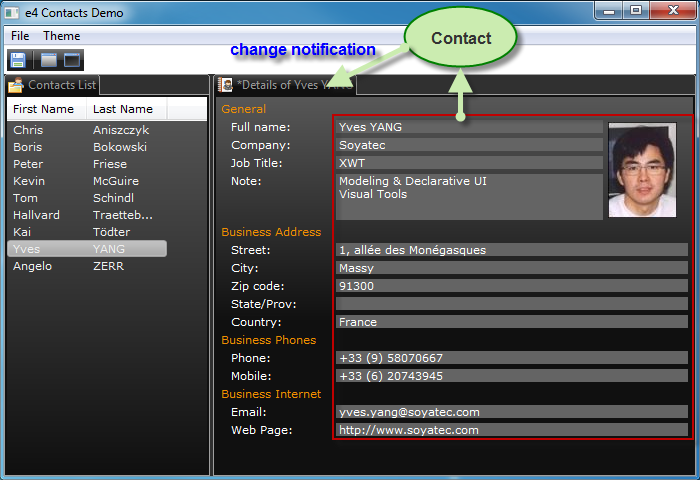Click the light theme window icon
This screenshot has width=700, height=480.
pos(48,60)
